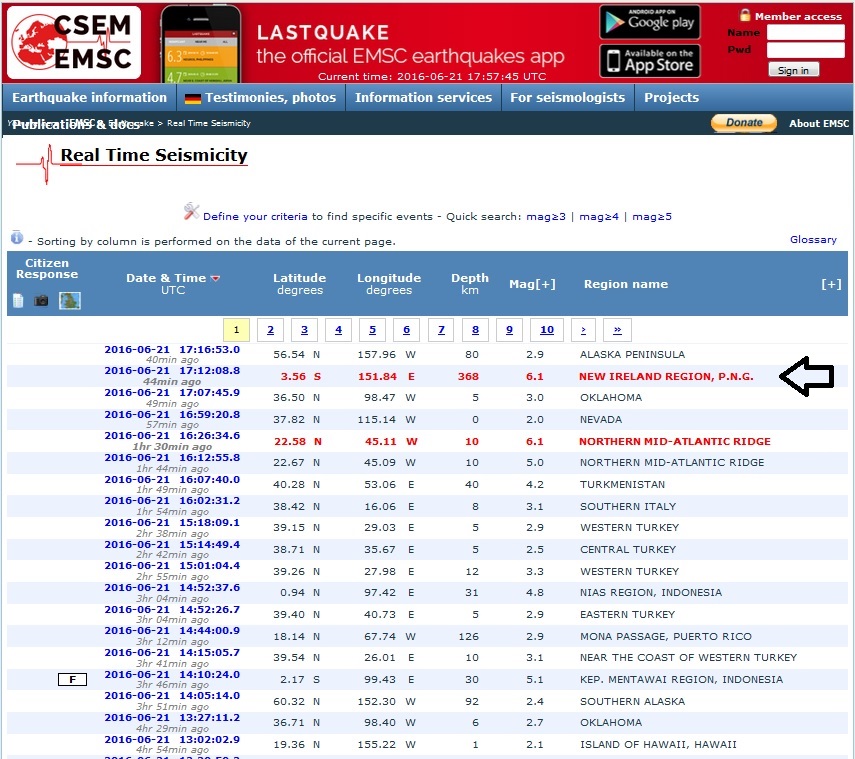Open the For seismologists menu
Screen dimensions: 855x759
tap(567, 98)
